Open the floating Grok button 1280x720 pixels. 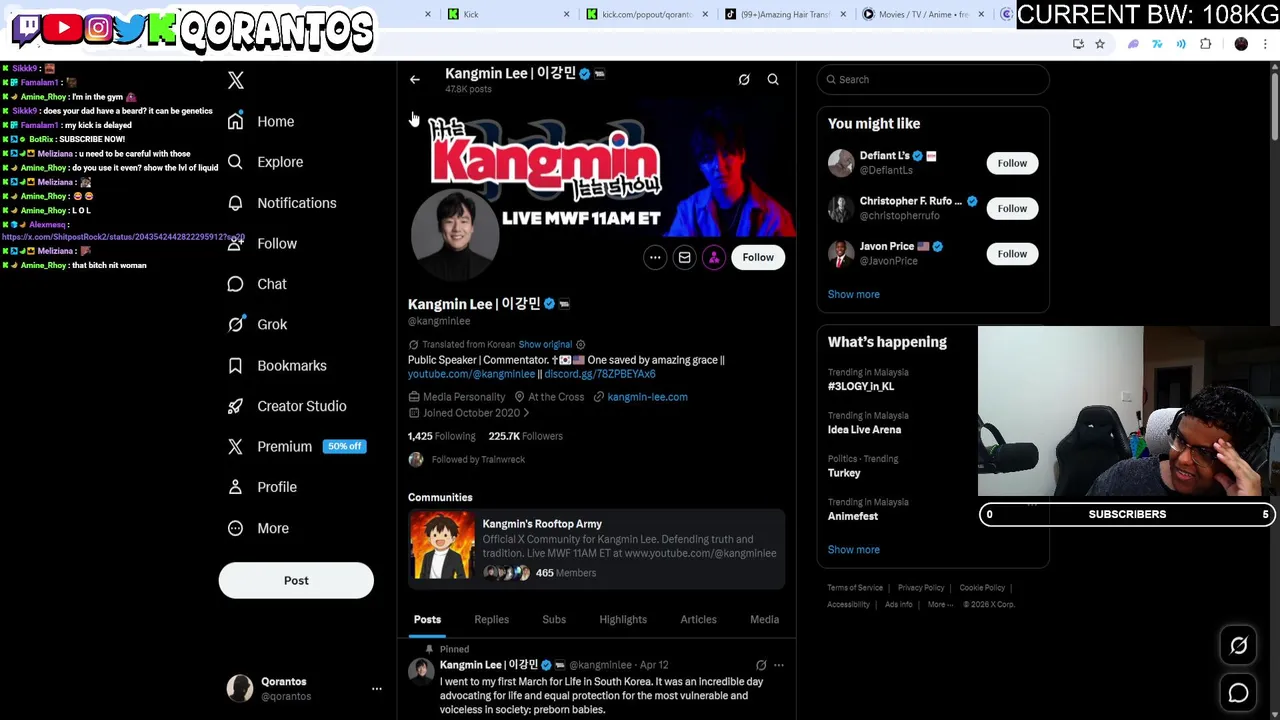click(x=1238, y=646)
